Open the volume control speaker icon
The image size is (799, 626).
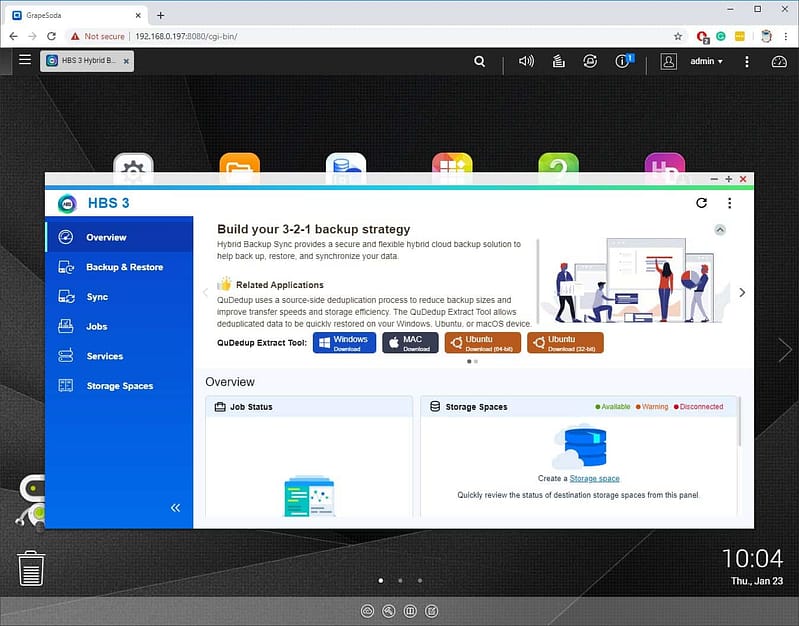click(526, 61)
